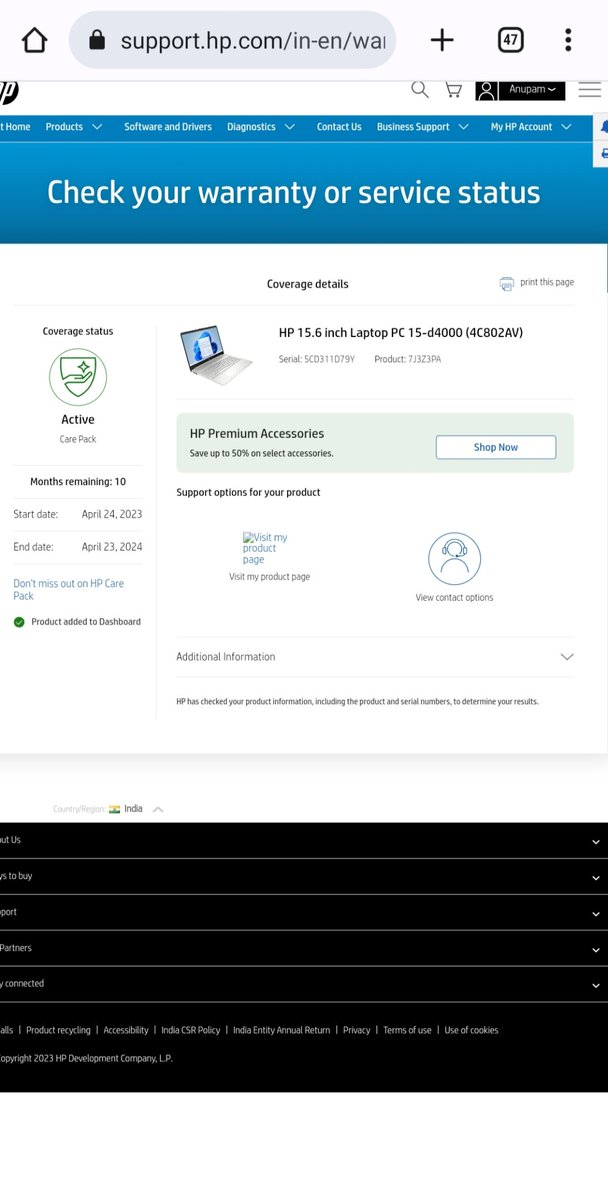The width and height of the screenshot is (608, 1200).
Task: Expand the HP Partners footer section
Action: pyautogui.click(x=304, y=949)
